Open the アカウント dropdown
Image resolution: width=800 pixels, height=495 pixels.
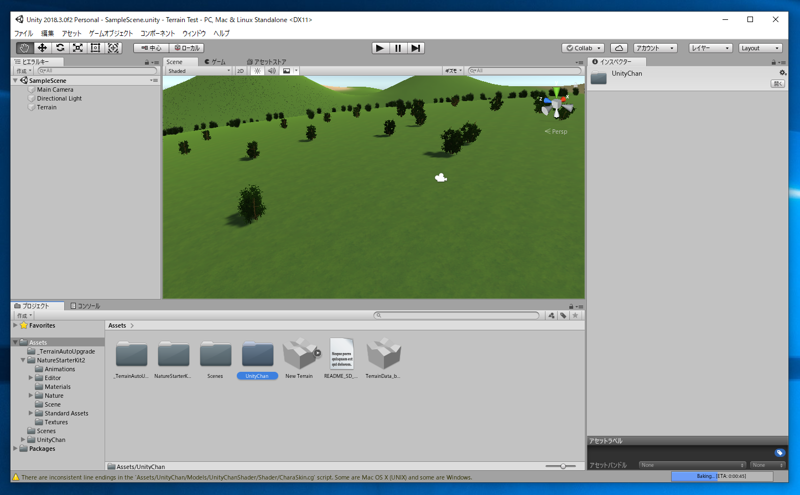coord(655,48)
